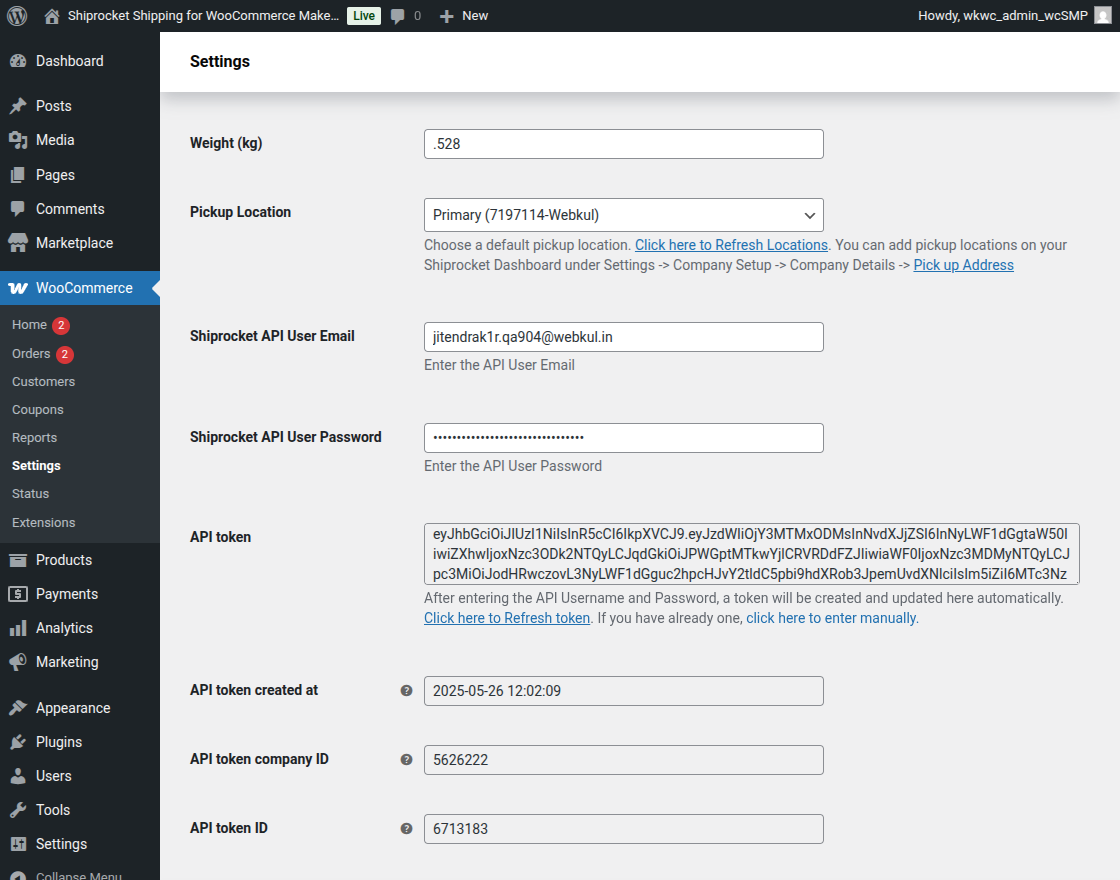Click the Payments dollar icon
This screenshot has height=880, width=1120.
coord(18,594)
